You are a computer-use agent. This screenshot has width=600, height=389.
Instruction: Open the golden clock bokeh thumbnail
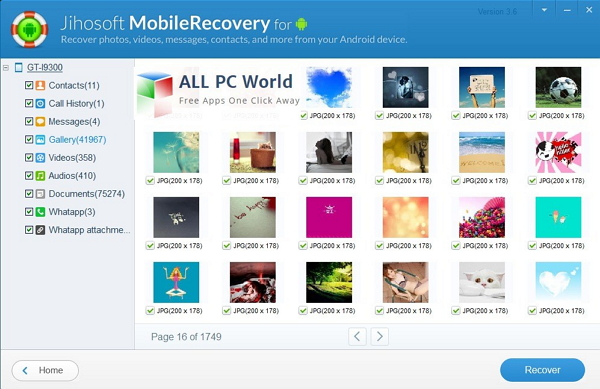(406, 152)
